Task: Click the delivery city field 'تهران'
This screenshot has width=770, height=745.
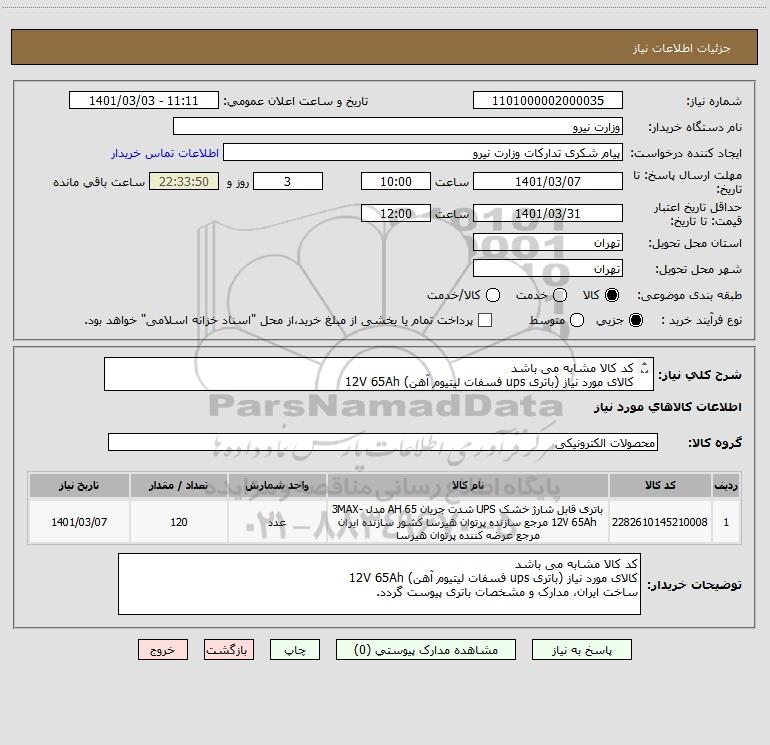Action: [x=548, y=268]
